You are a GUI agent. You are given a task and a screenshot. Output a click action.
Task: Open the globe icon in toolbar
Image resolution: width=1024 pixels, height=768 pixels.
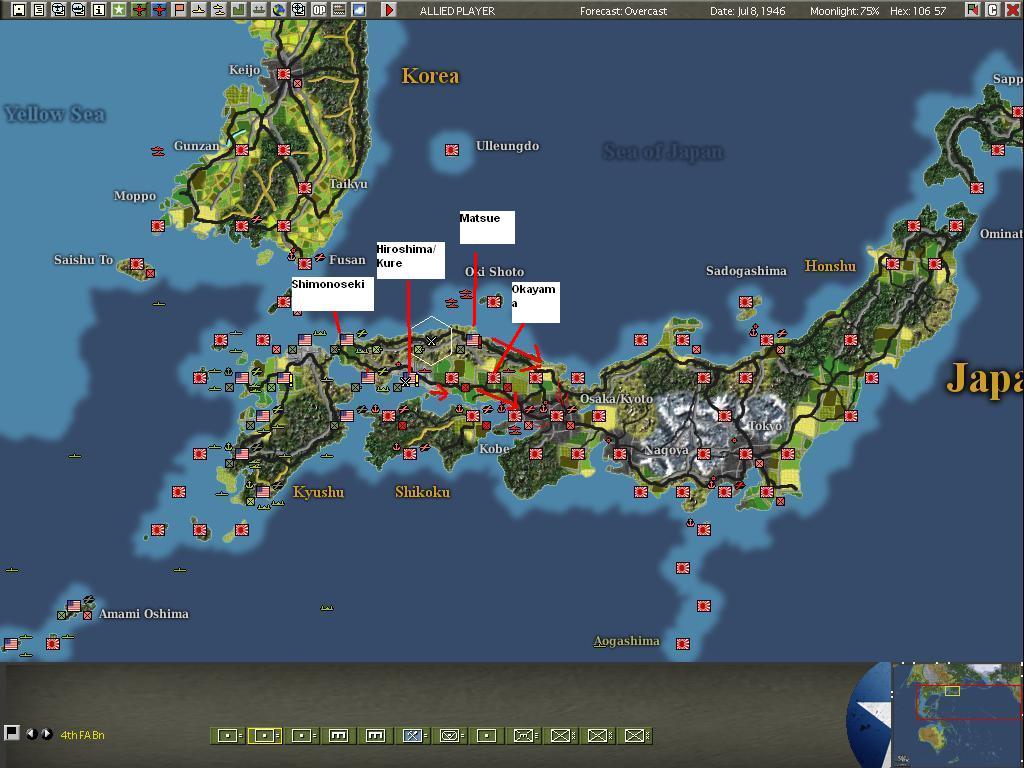[279, 10]
